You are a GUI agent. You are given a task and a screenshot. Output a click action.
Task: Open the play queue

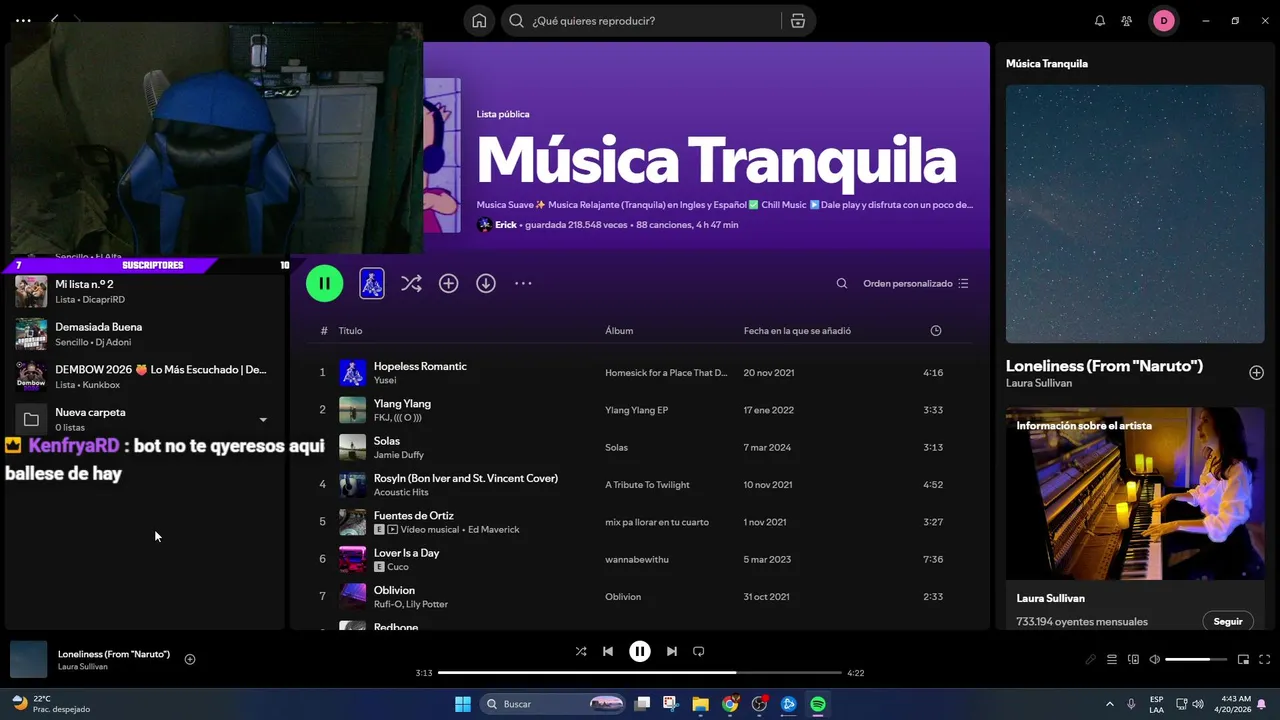coord(1112,660)
